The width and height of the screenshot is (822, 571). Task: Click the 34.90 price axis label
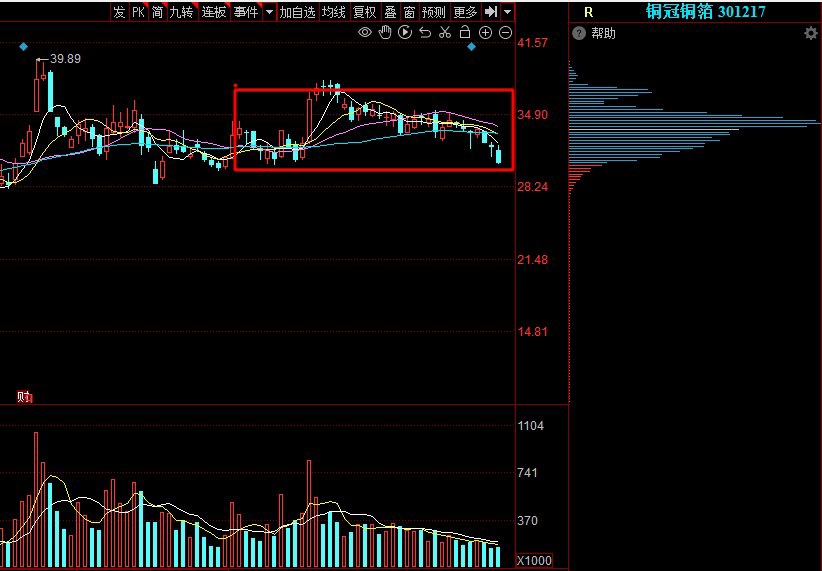tap(533, 115)
